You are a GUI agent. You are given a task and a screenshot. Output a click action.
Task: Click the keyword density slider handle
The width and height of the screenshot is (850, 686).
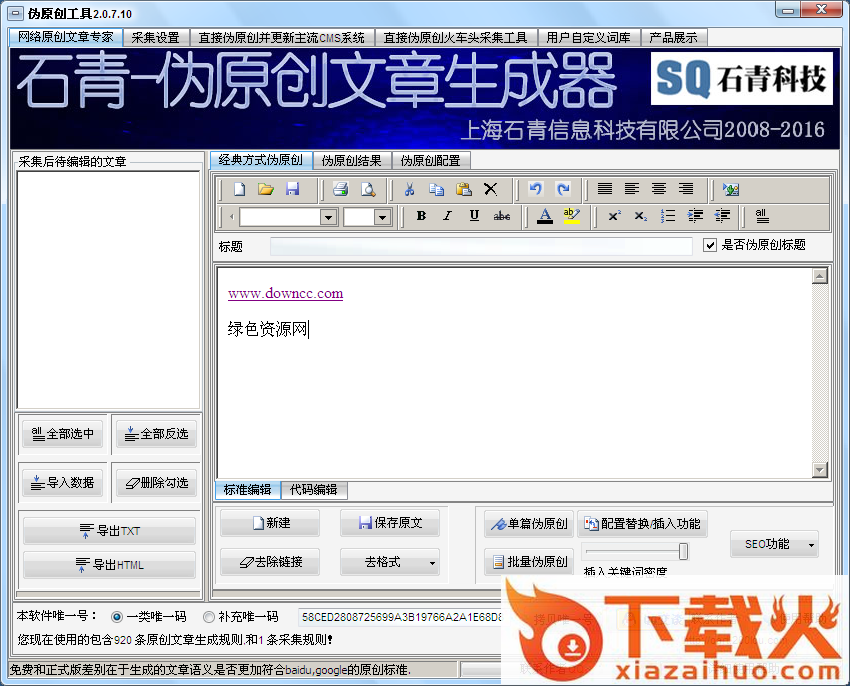click(x=683, y=552)
